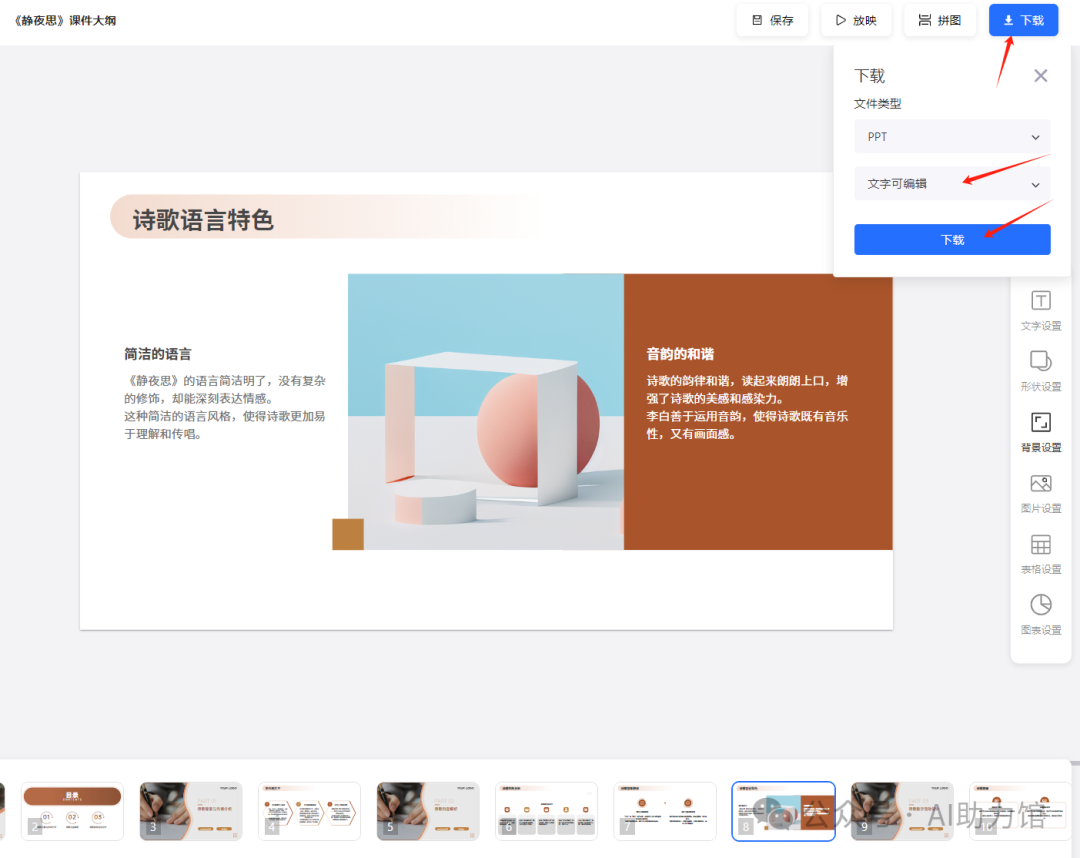The height and width of the screenshot is (858, 1080).
Task: Select slide 7 thumbnail
Action: click(665, 811)
